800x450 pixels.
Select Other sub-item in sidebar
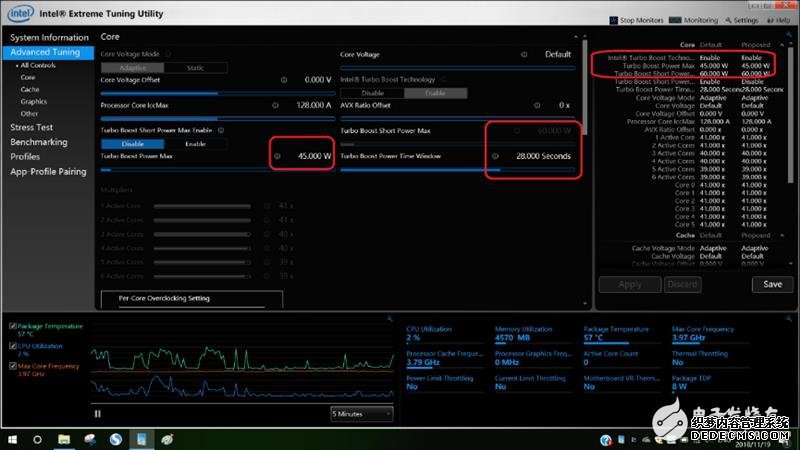pyautogui.click(x=29, y=114)
